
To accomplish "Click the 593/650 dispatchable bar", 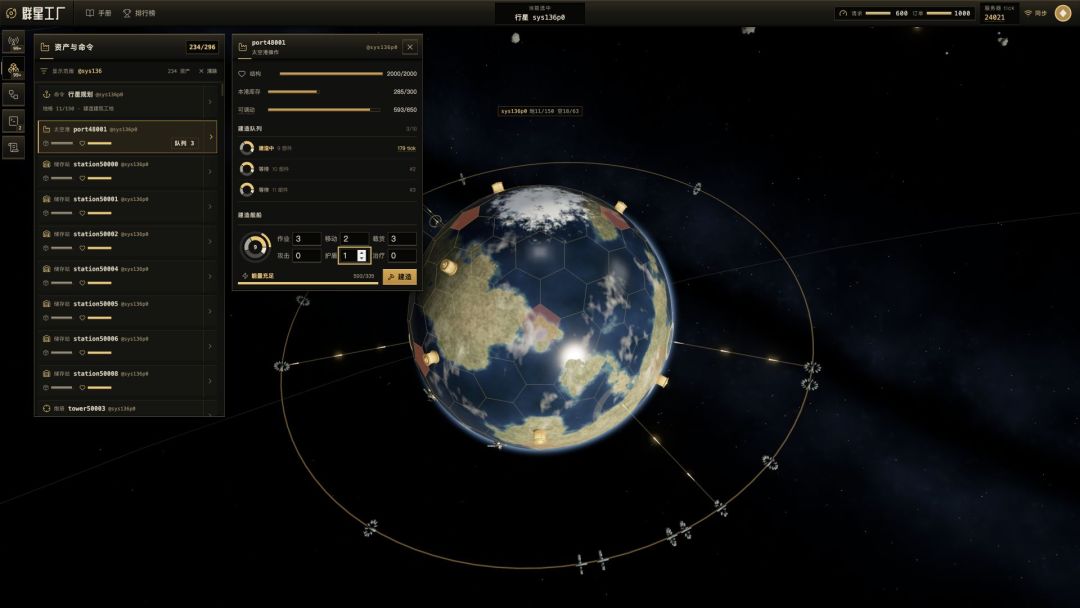I will (x=324, y=109).
